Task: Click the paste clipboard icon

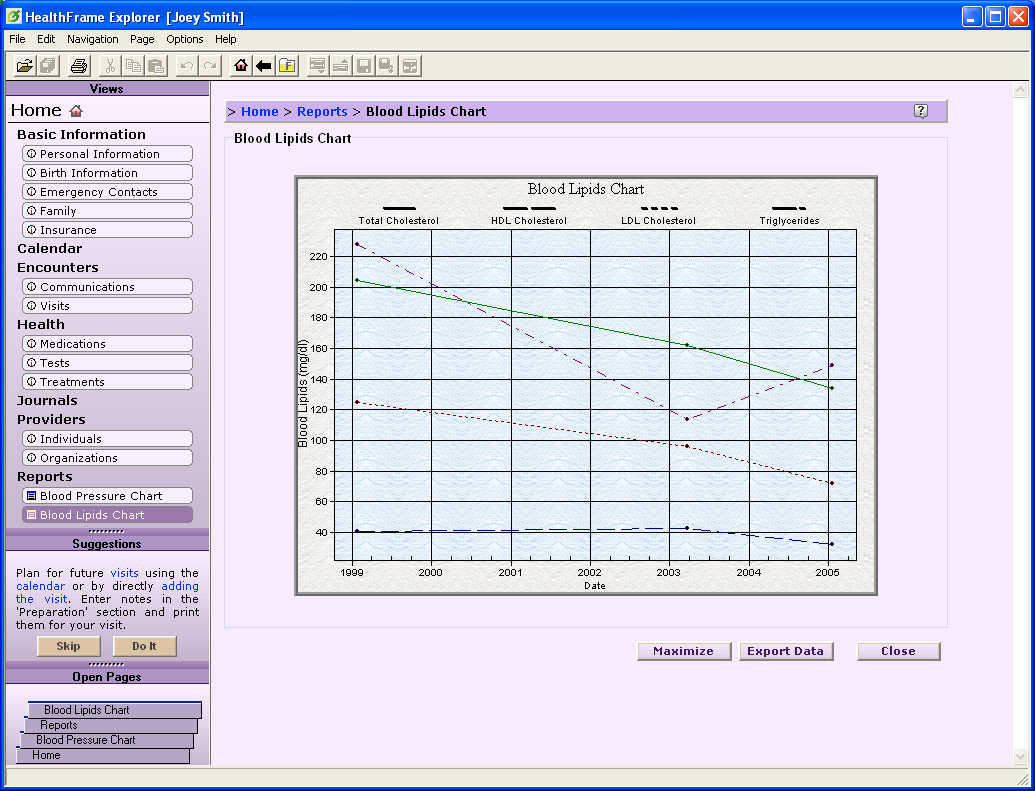Action: pos(156,66)
